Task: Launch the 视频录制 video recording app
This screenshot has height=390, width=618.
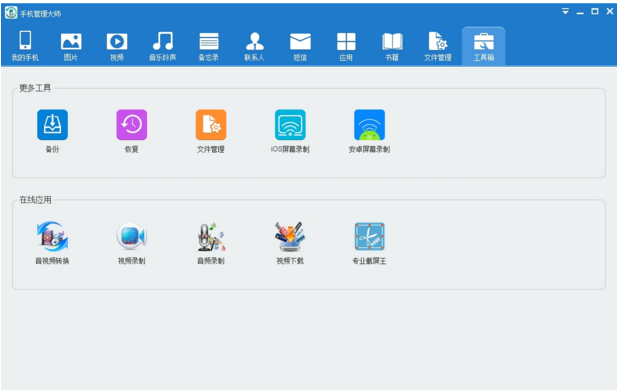Action: pos(132,243)
